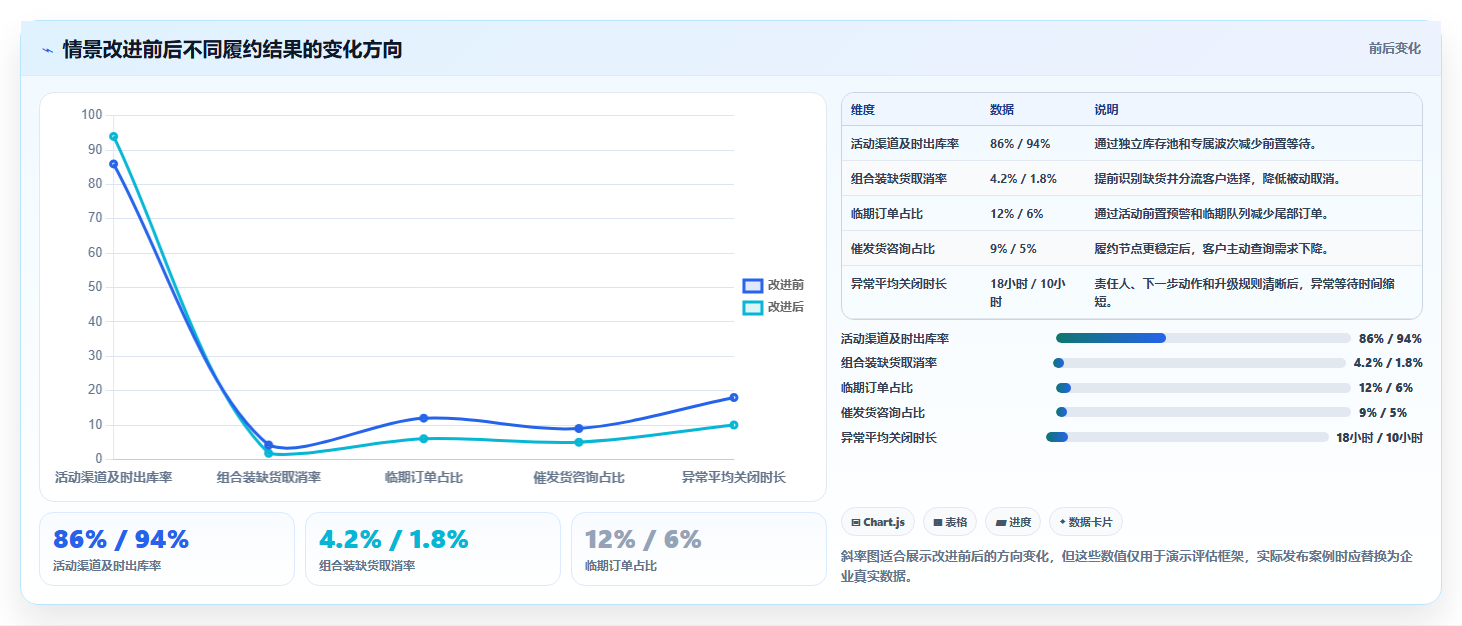Click the 18小时 / 10小时 cell in the table
This screenshot has width=1462, height=626.
pyautogui.click(x=1028, y=292)
